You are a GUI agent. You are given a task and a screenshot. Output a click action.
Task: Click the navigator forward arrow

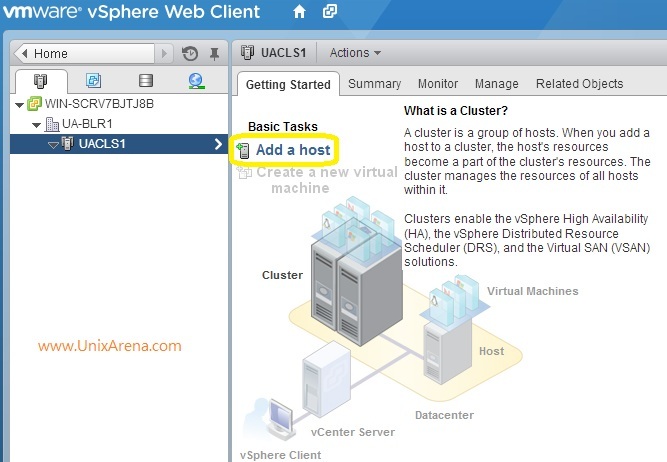click(164, 54)
